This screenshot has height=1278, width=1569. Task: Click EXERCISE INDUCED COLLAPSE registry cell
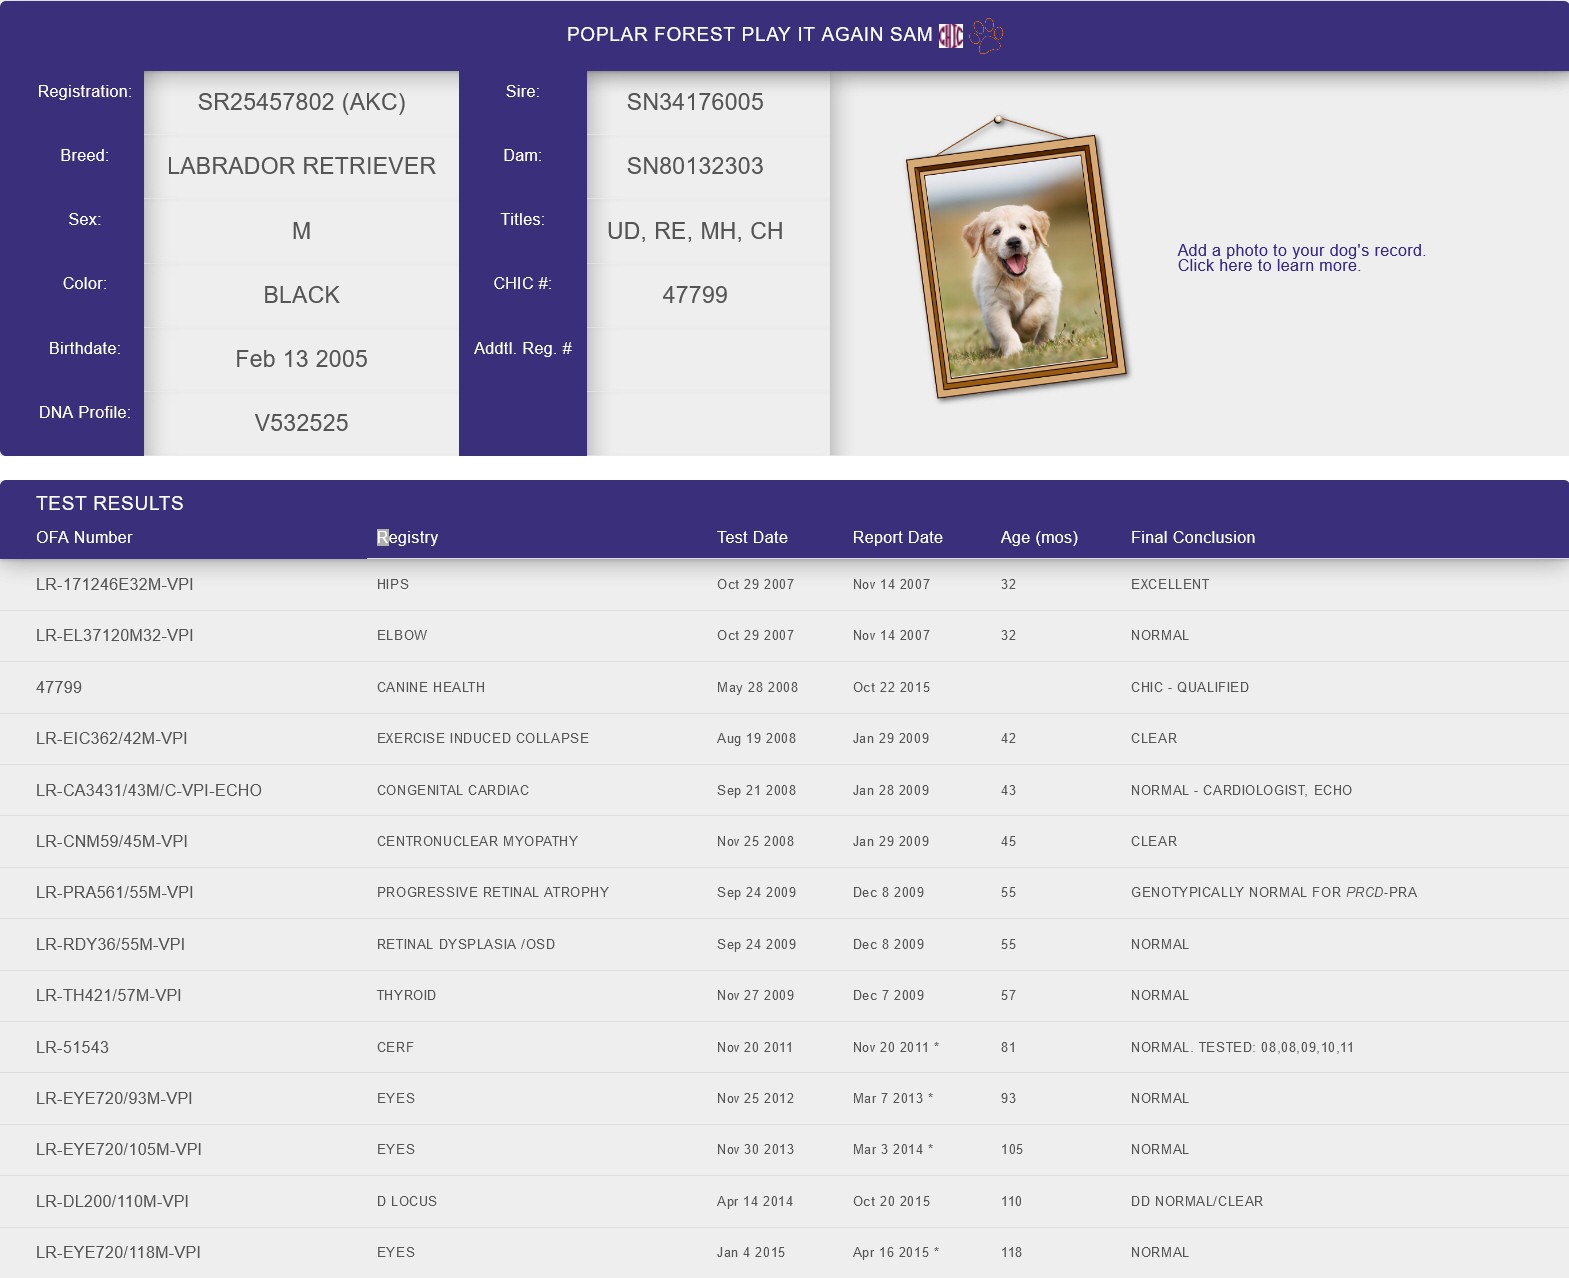483,738
